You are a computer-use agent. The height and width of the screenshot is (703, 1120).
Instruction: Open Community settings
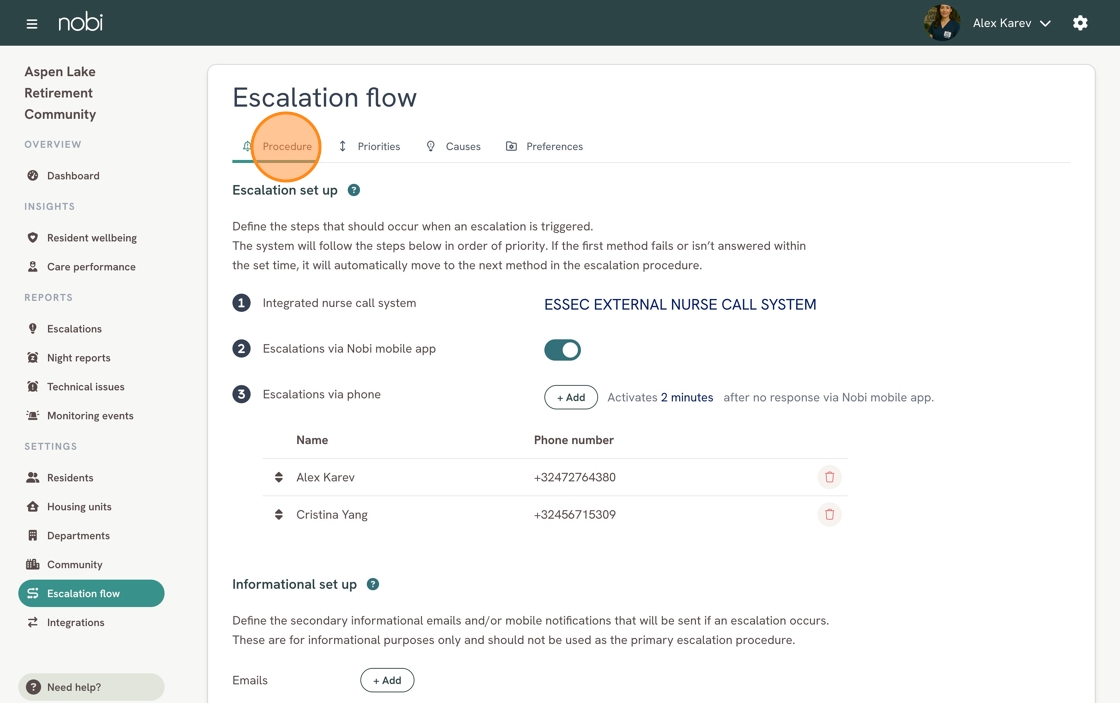[75, 564]
